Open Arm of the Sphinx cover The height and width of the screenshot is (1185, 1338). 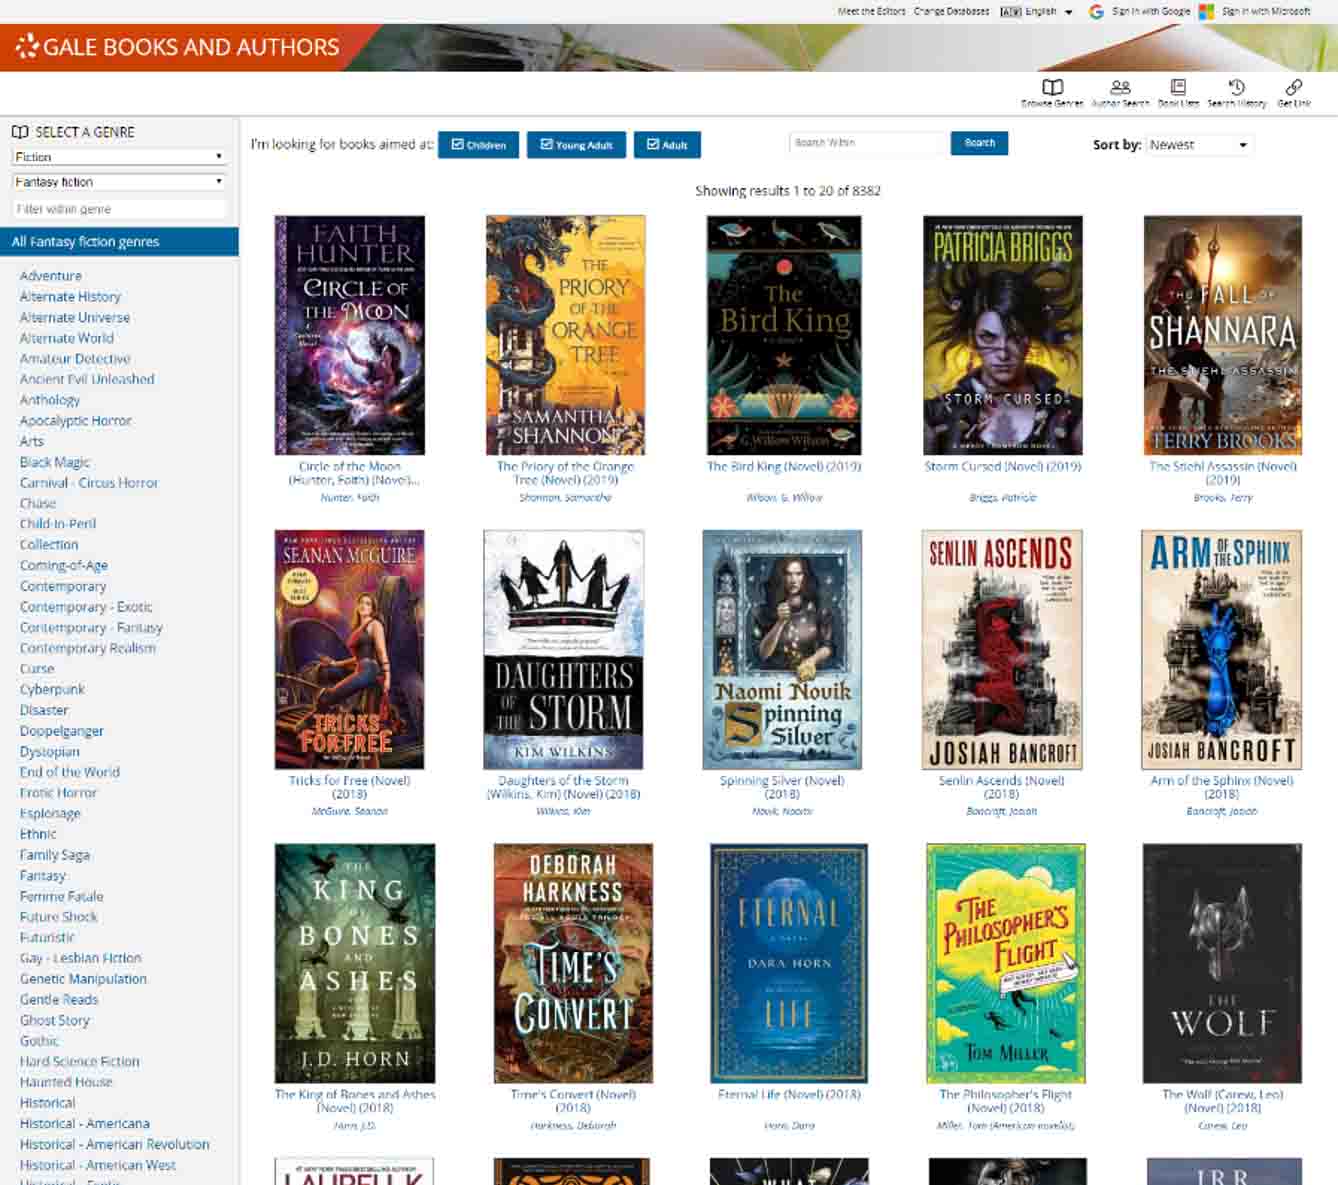tap(1221, 649)
